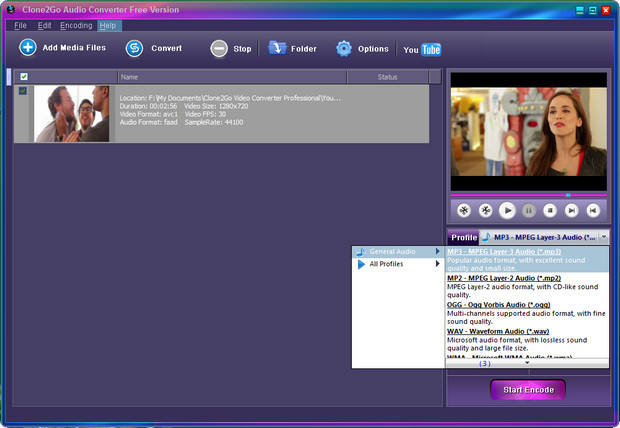
Task: Choose MP3 - MPEG Layer-3 Audio profile
Action: (x=527, y=259)
